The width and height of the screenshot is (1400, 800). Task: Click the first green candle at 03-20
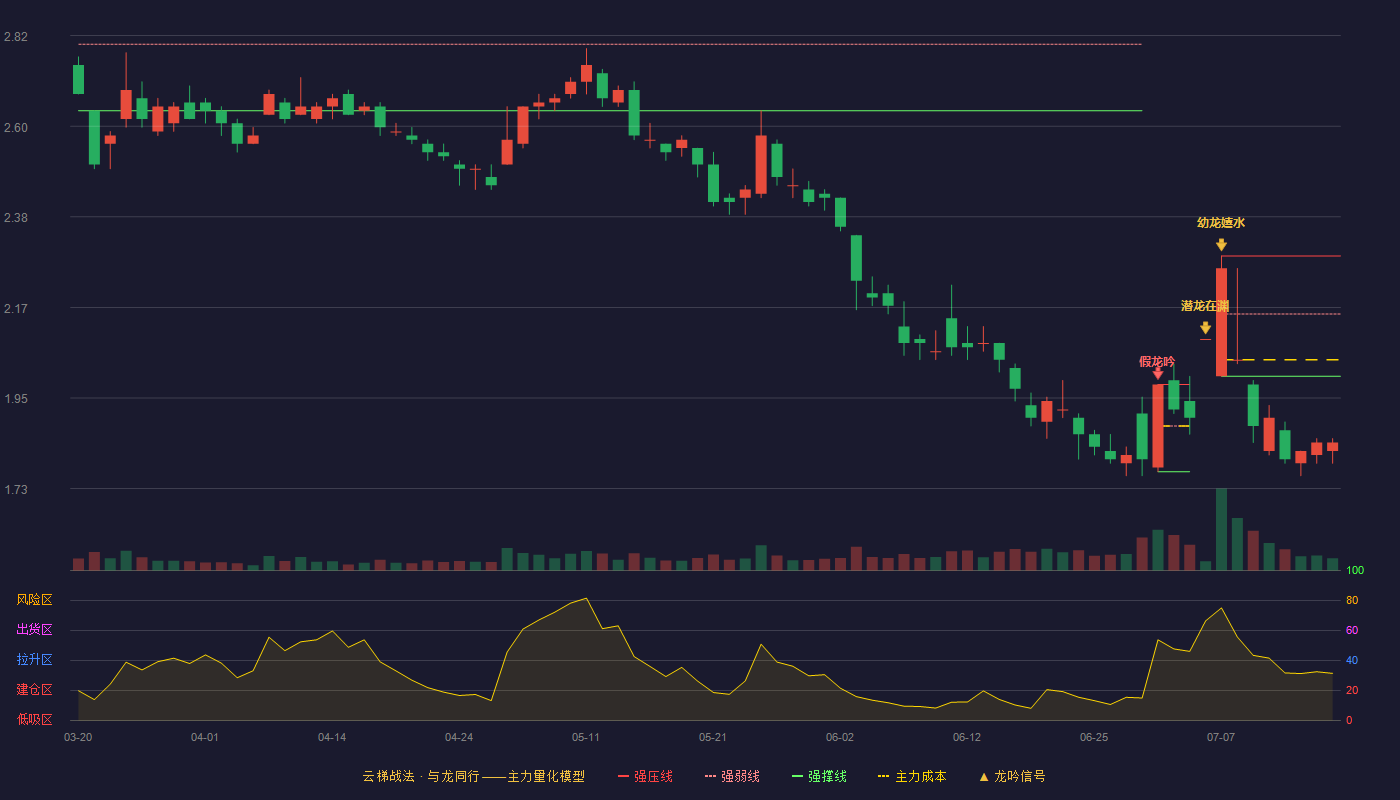coord(78,79)
